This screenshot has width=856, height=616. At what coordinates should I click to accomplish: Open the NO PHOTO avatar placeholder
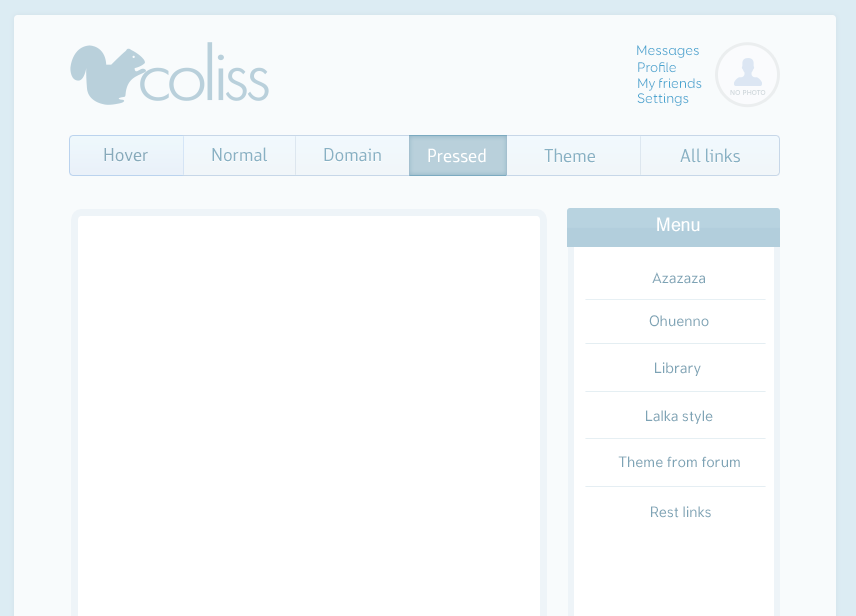747,75
